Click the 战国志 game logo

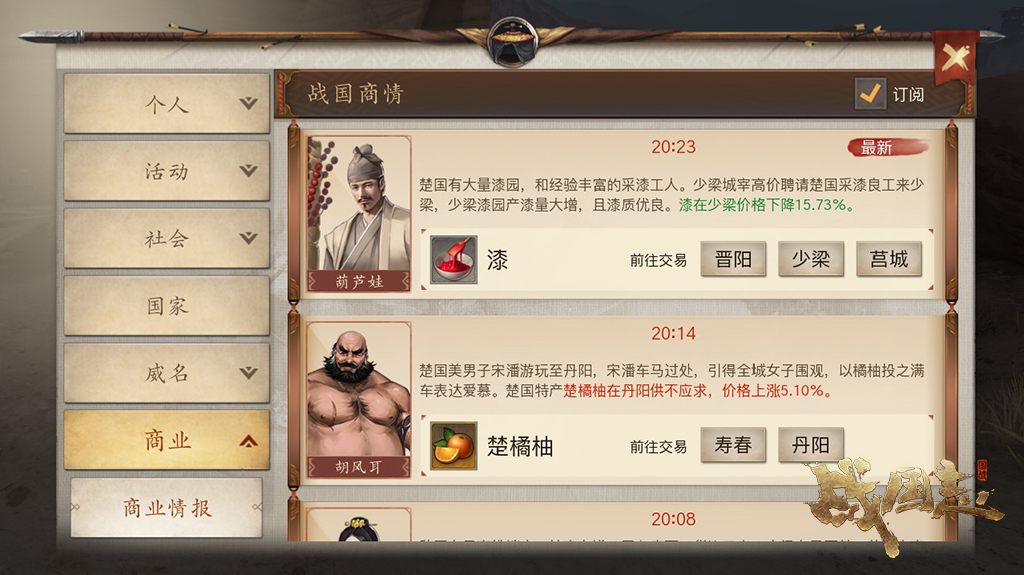pos(904,504)
